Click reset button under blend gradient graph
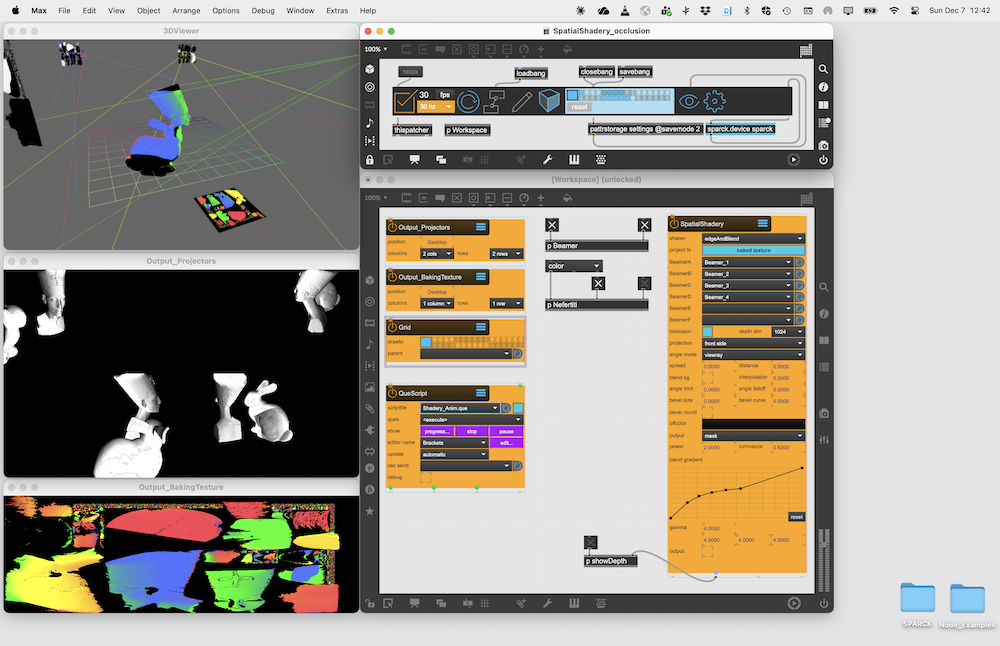 click(x=796, y=517)
